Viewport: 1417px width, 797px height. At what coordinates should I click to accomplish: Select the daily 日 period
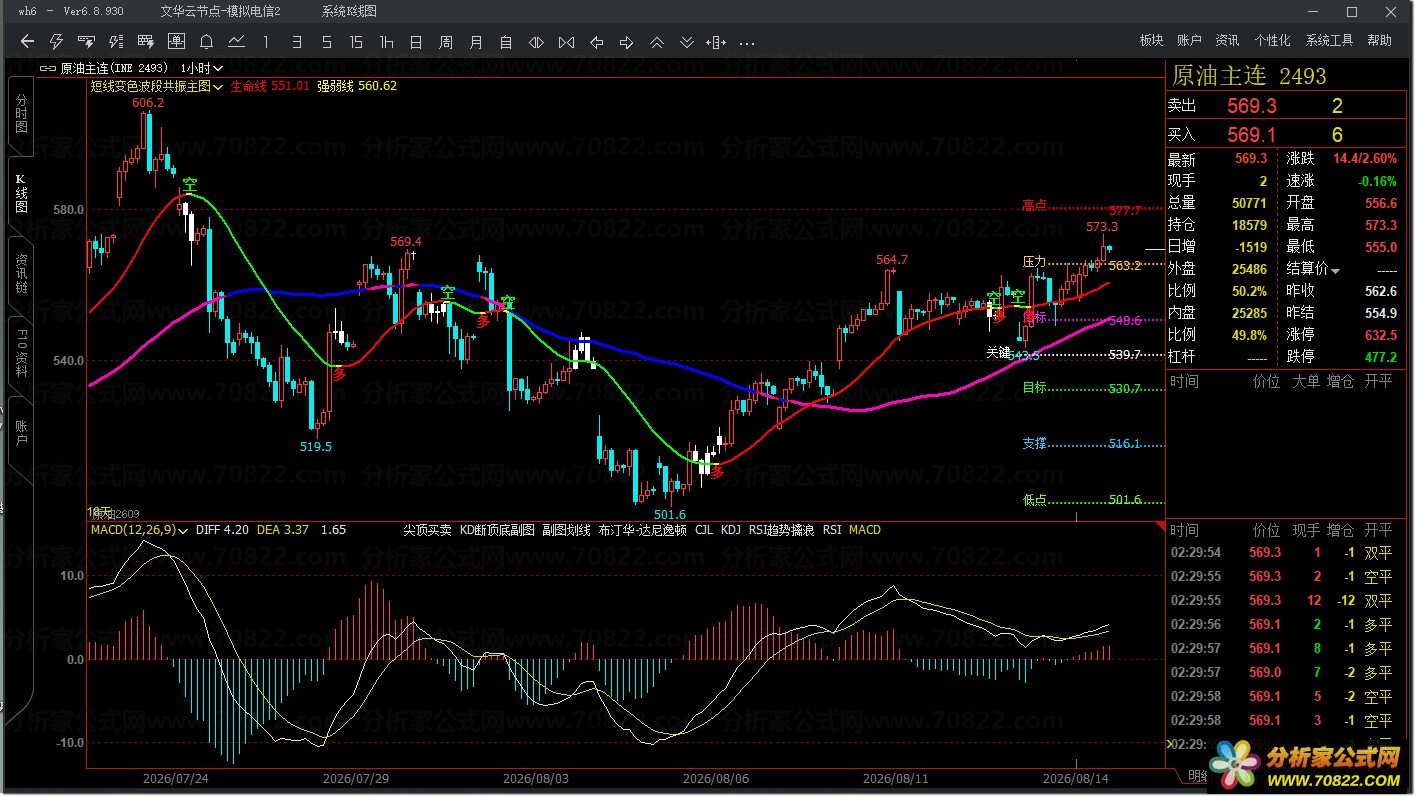tap(416, 42)
